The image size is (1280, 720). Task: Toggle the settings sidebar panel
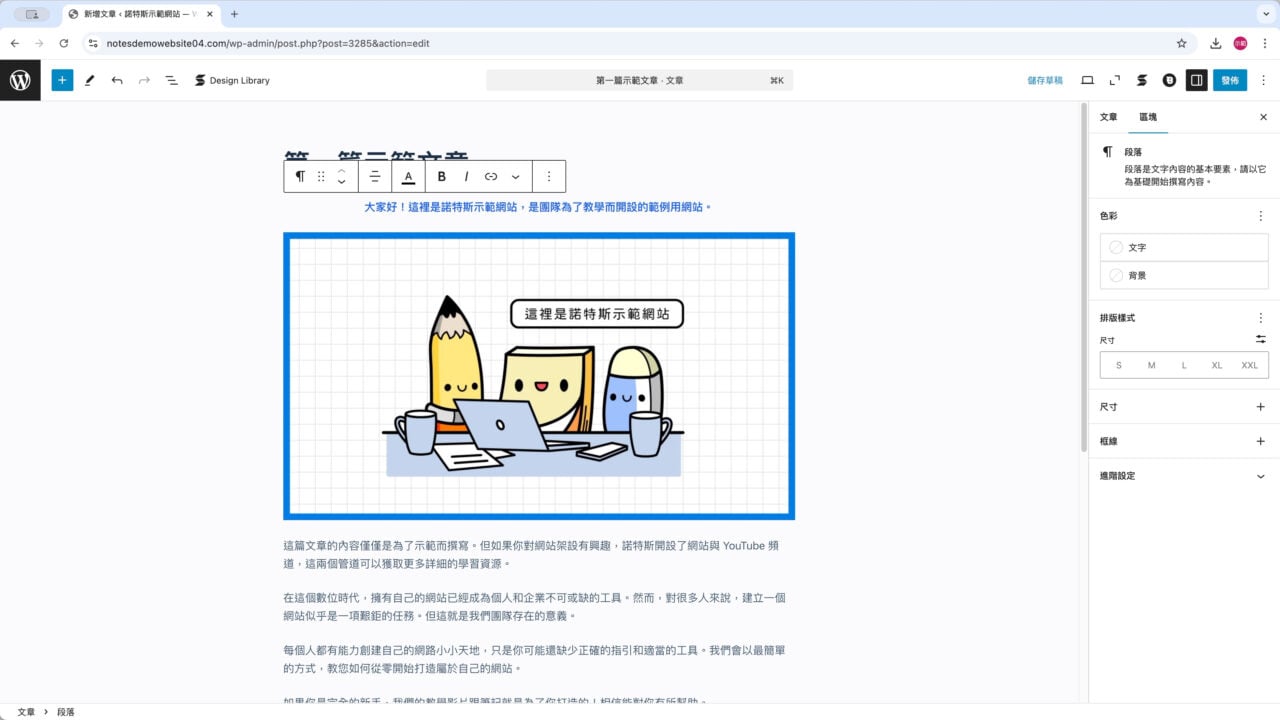tap(1197, 80)
